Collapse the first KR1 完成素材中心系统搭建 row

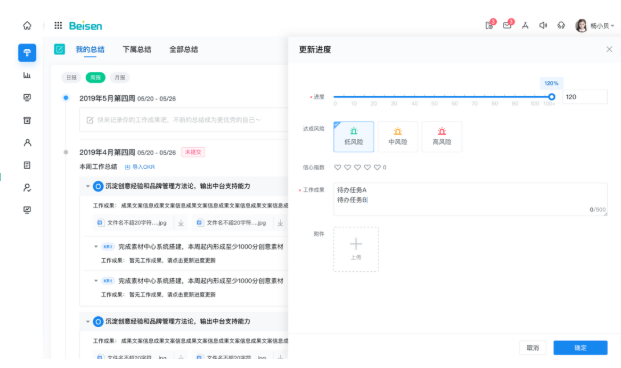(96, 247)
